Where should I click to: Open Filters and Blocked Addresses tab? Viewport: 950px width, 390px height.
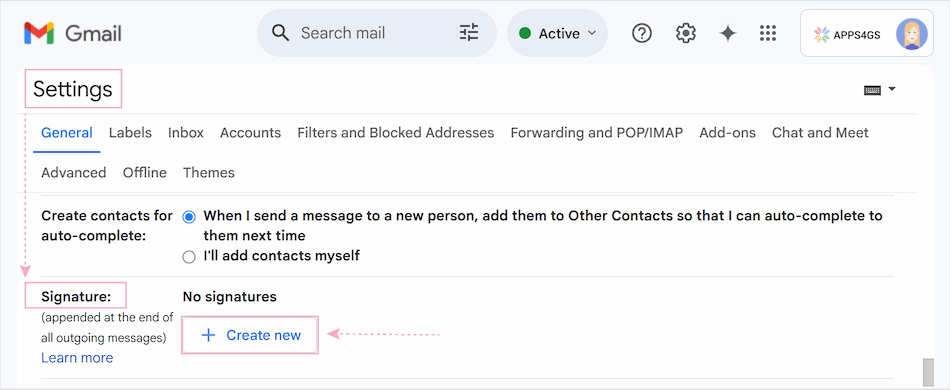click(396, 133)
